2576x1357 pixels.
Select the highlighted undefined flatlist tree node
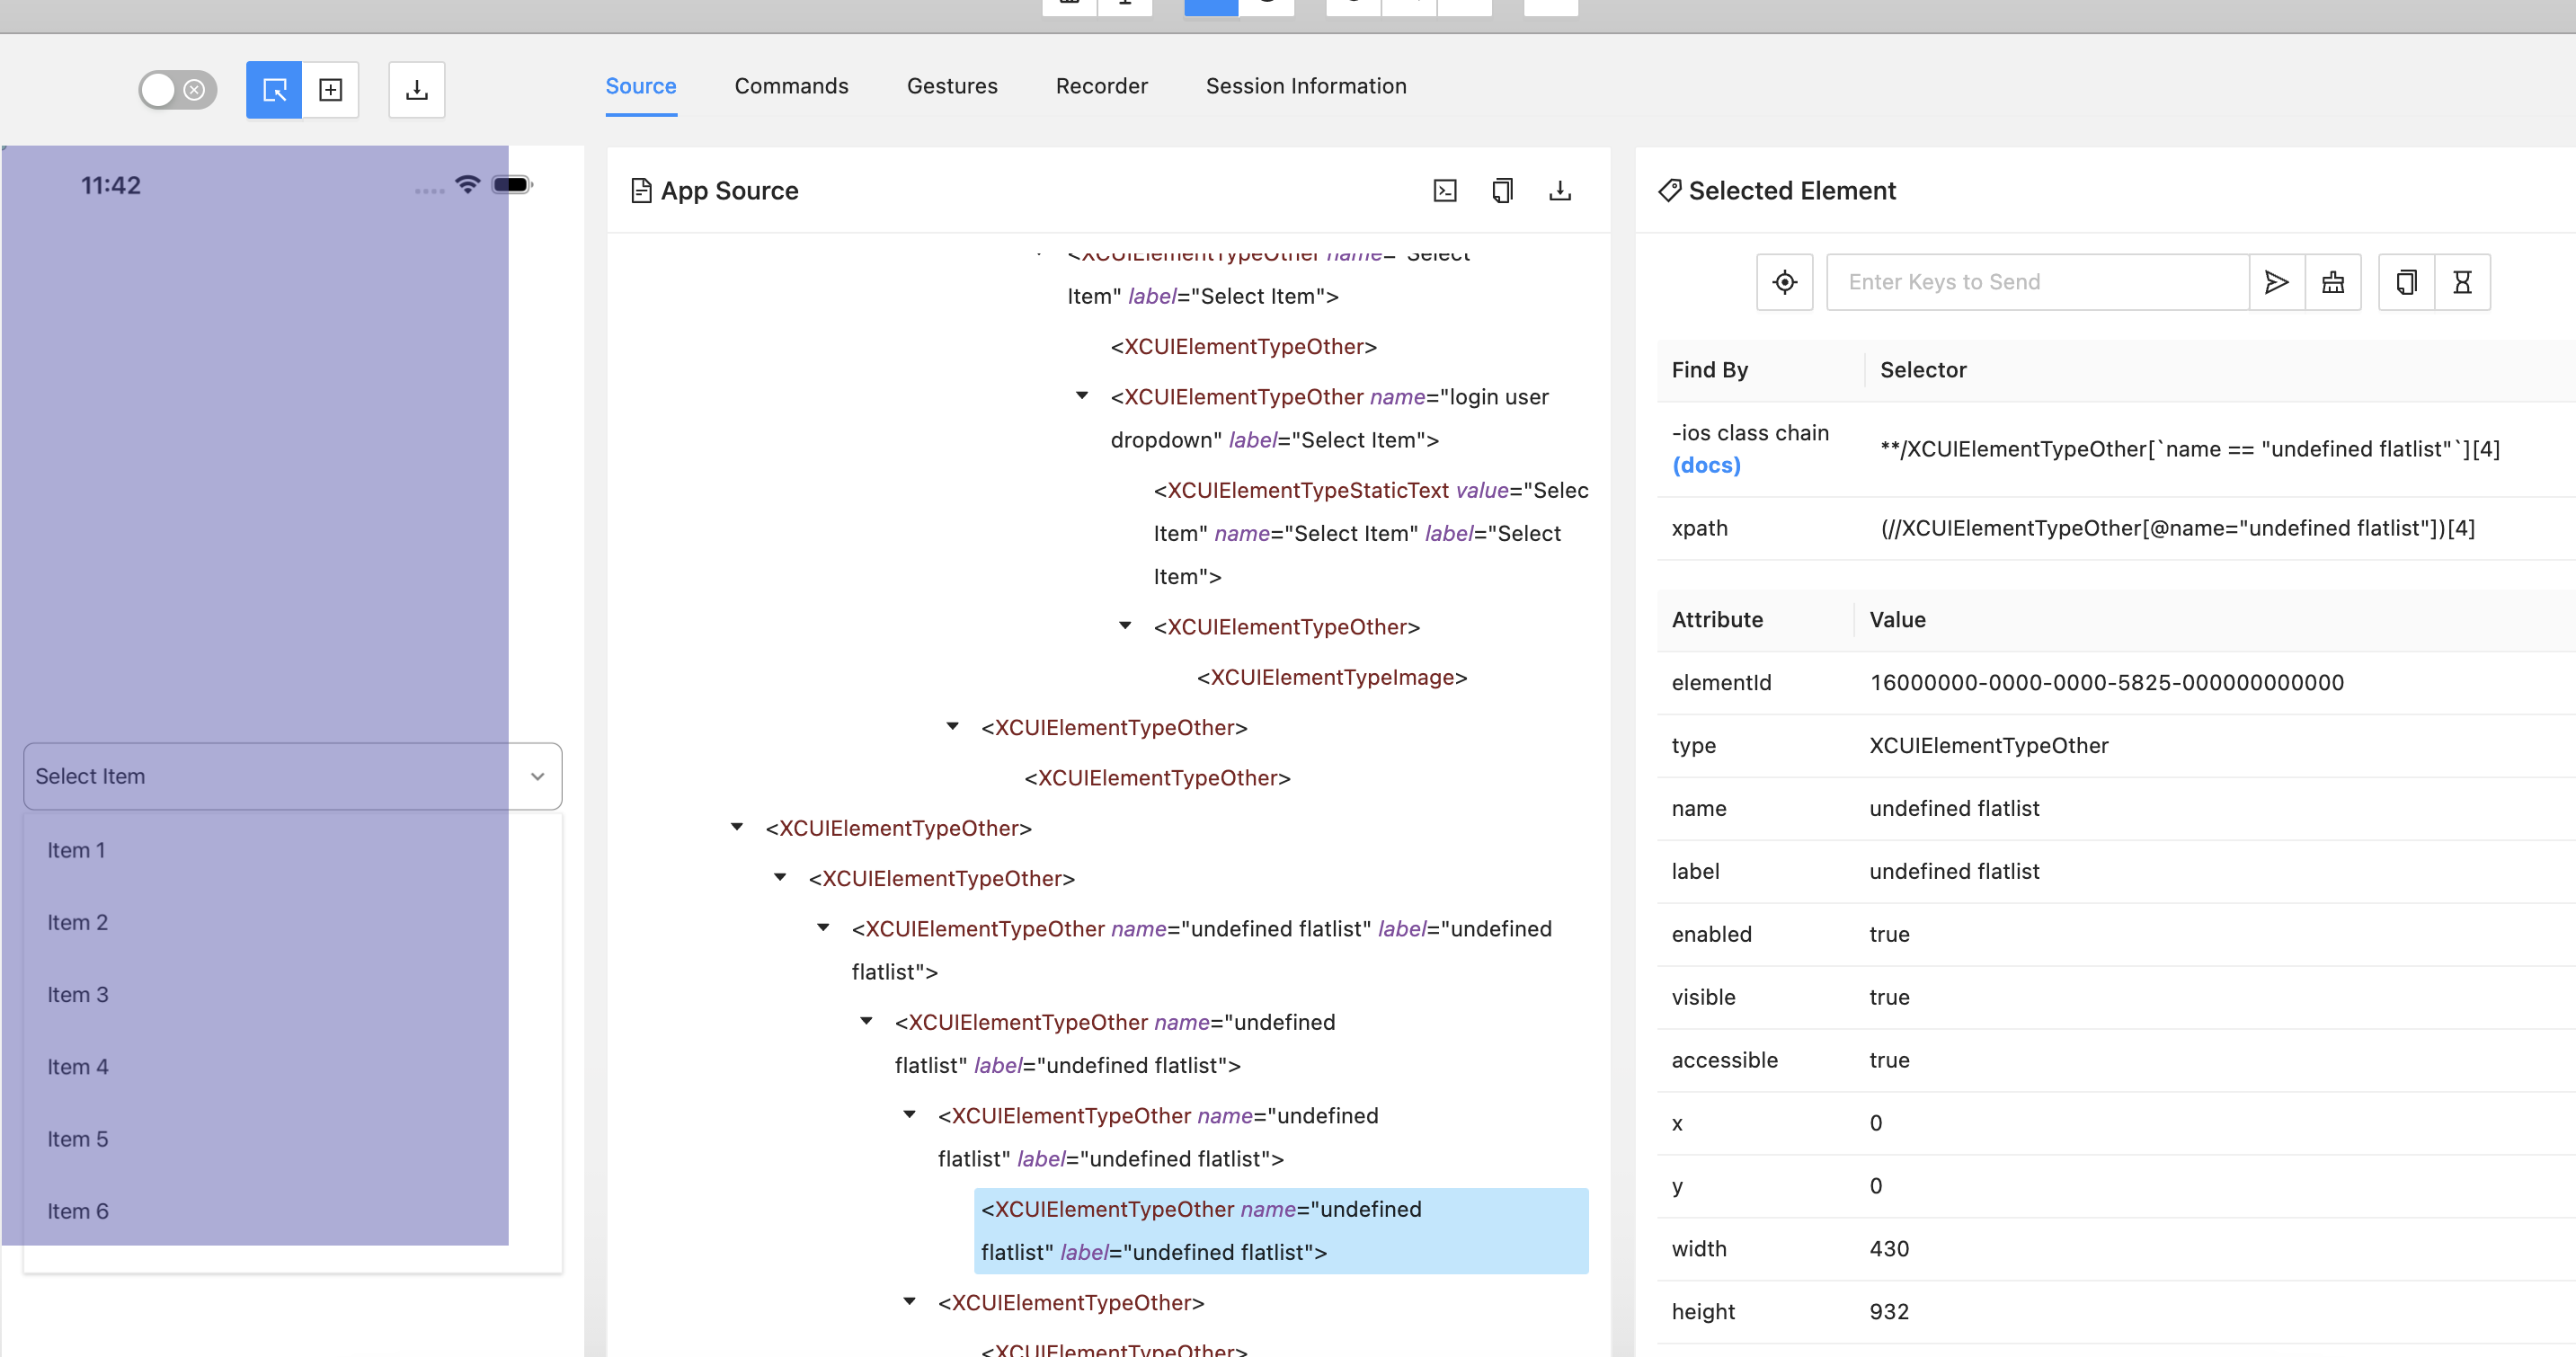[1281, 1230]
